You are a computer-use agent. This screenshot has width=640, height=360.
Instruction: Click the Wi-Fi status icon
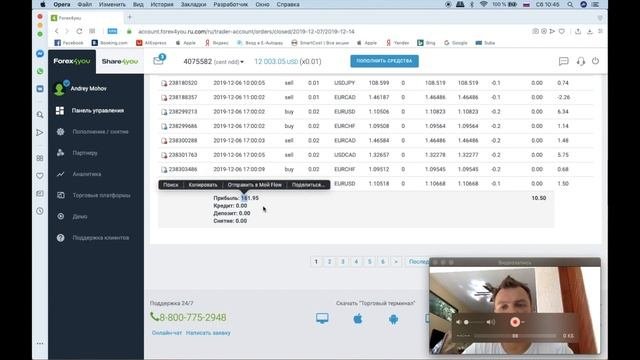(484, 4)
